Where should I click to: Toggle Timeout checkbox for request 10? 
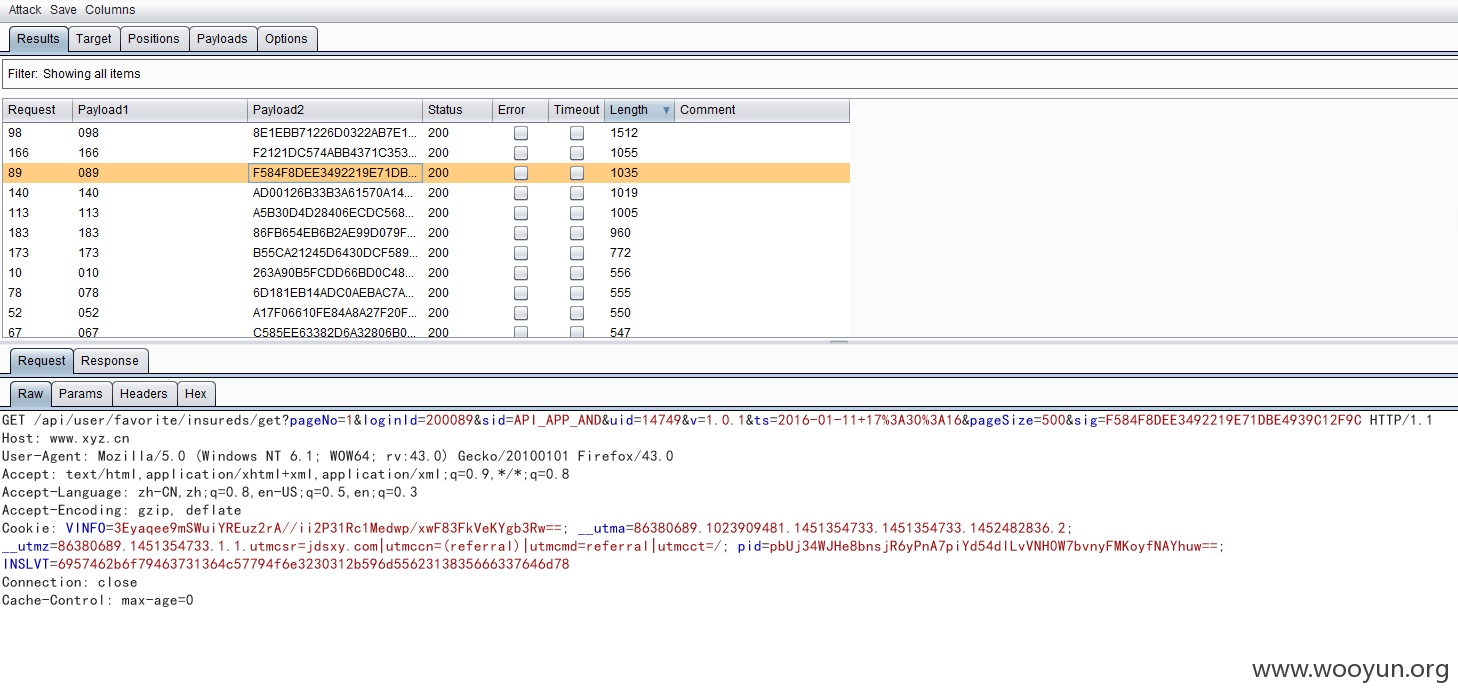577,273
